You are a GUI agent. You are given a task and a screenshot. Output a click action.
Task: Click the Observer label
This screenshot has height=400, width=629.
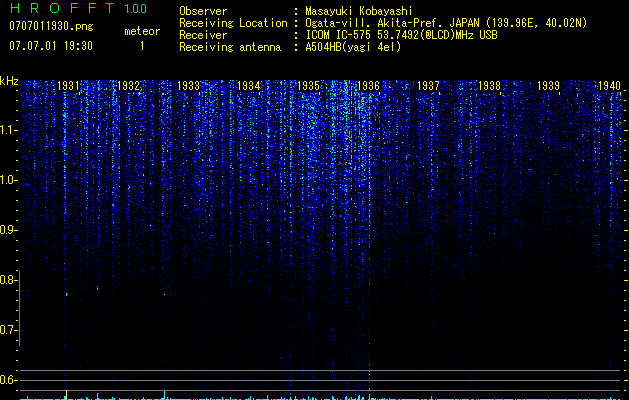pyautogui.click(x=203, y=11)
